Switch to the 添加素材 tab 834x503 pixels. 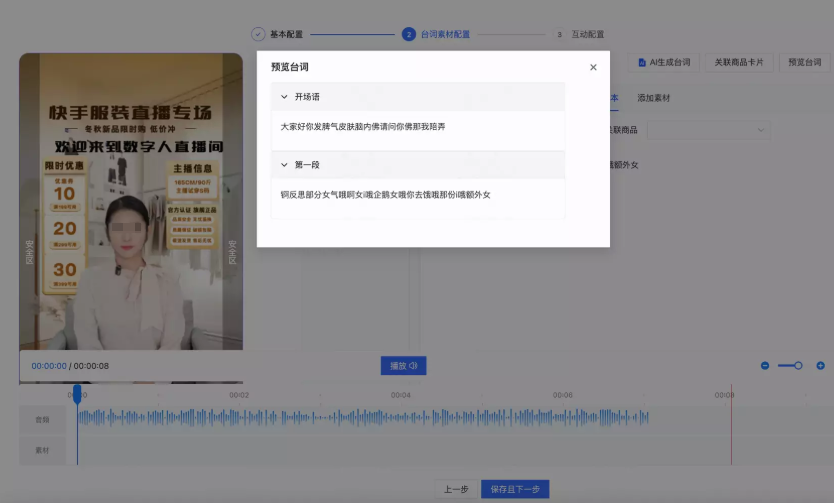click(x=654, y=98)
